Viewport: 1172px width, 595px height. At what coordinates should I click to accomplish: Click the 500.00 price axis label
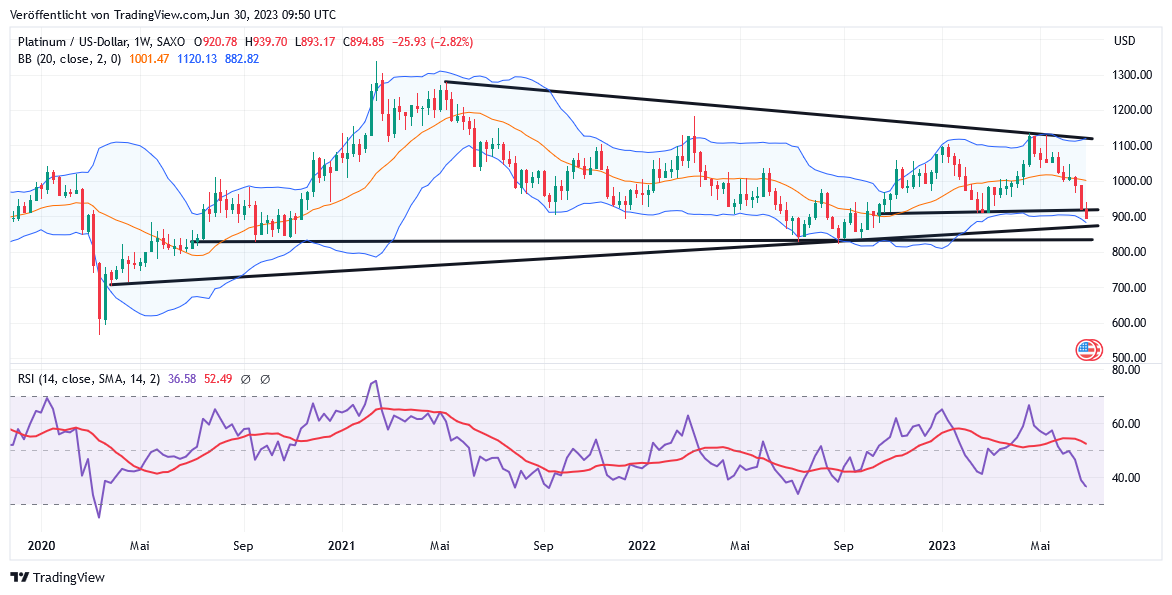coord(1129,358)
